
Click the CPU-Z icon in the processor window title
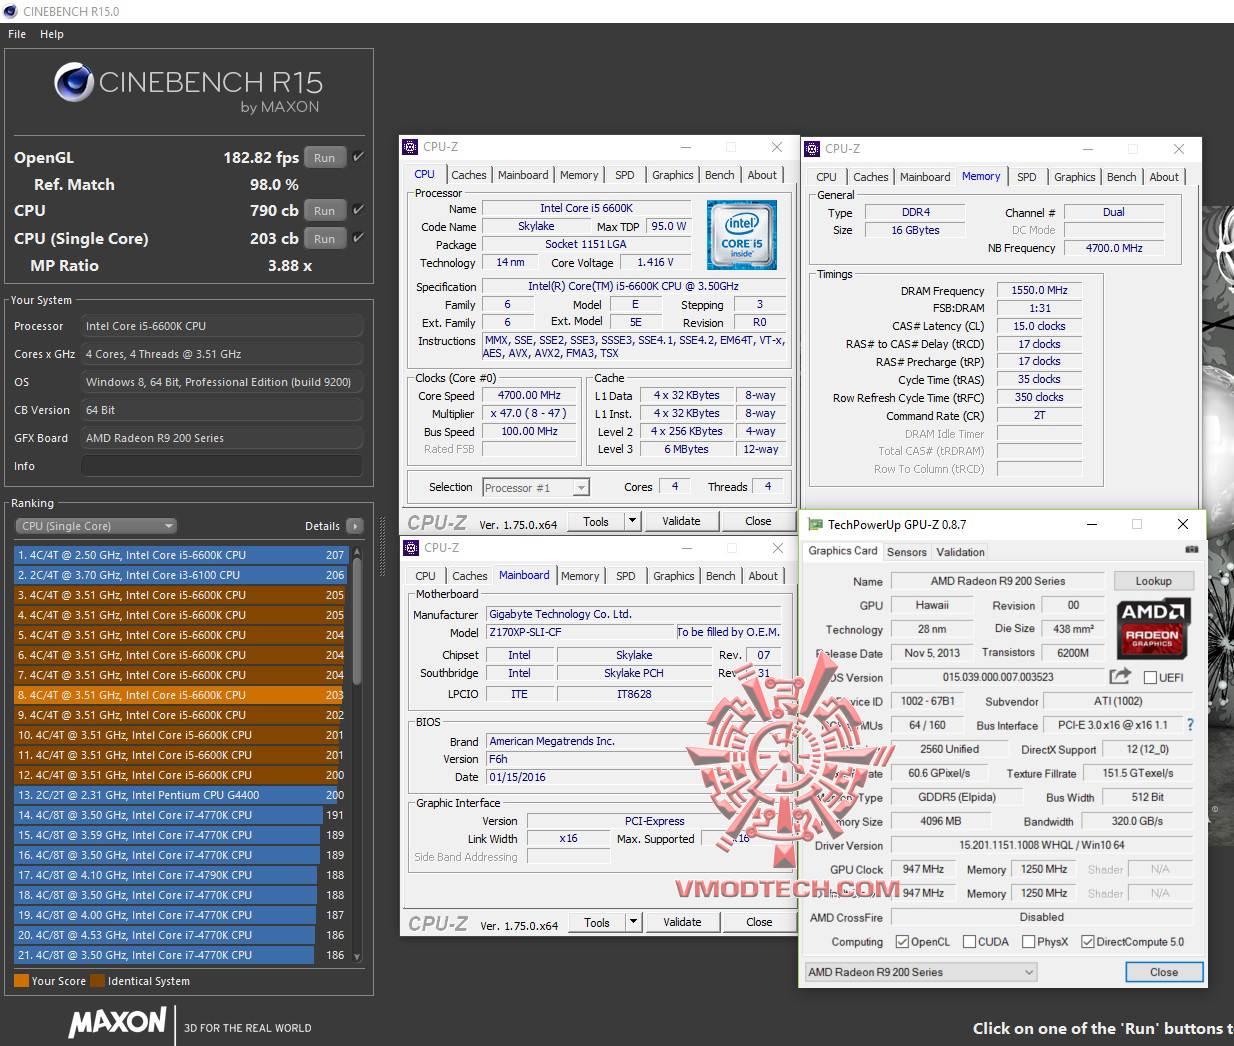pos(410,147)
